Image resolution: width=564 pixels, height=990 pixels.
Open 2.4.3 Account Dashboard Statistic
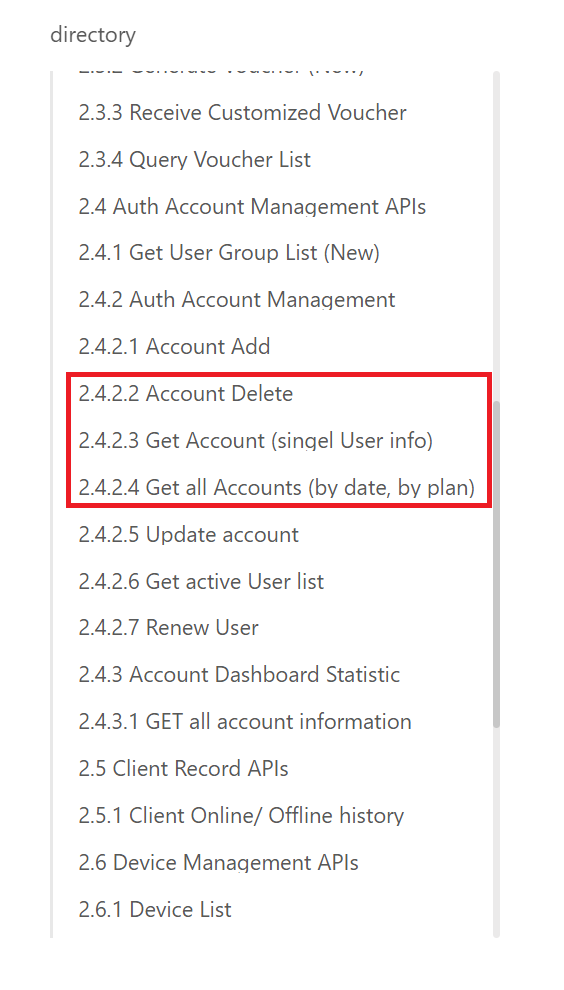pyautogui.click(x=239, y=674)
